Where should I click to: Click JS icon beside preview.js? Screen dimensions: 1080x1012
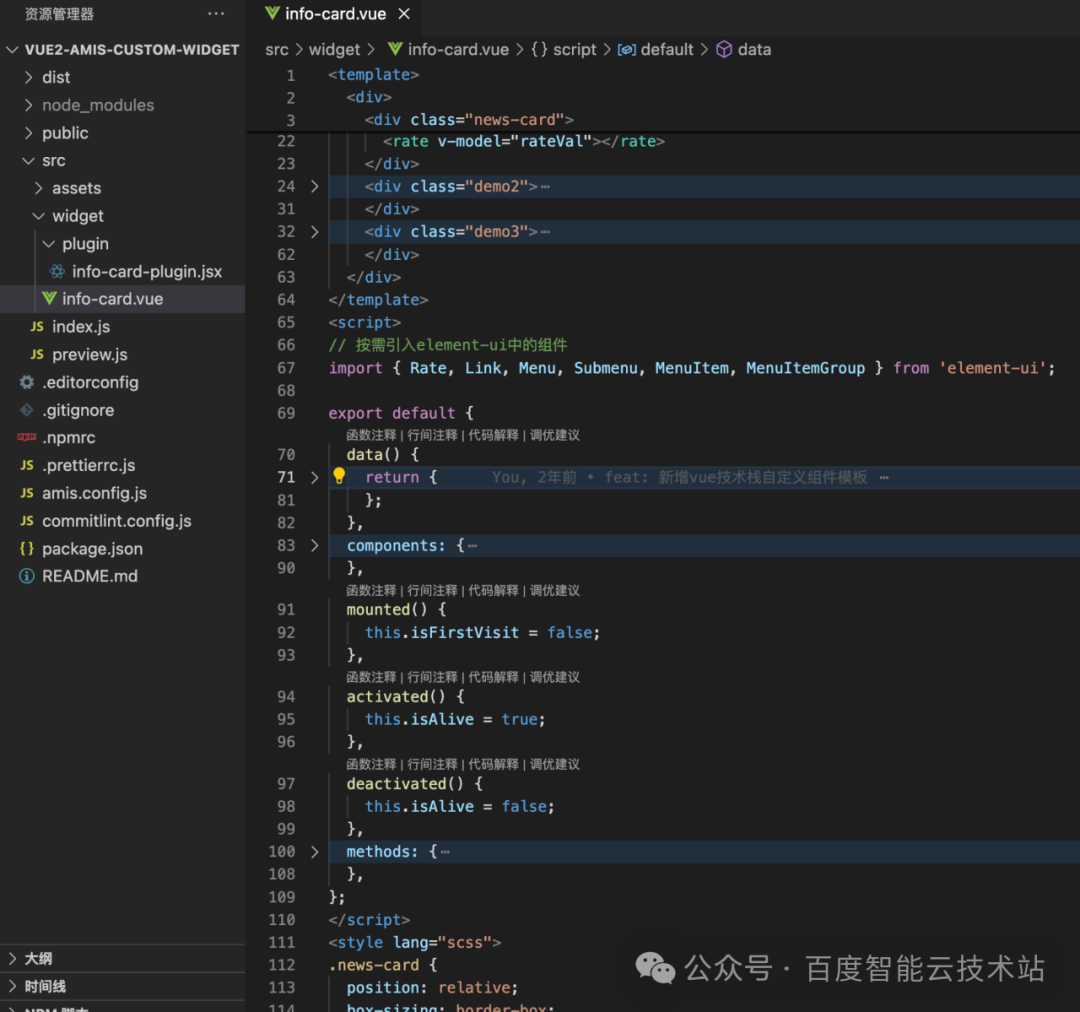coord(37,354)
